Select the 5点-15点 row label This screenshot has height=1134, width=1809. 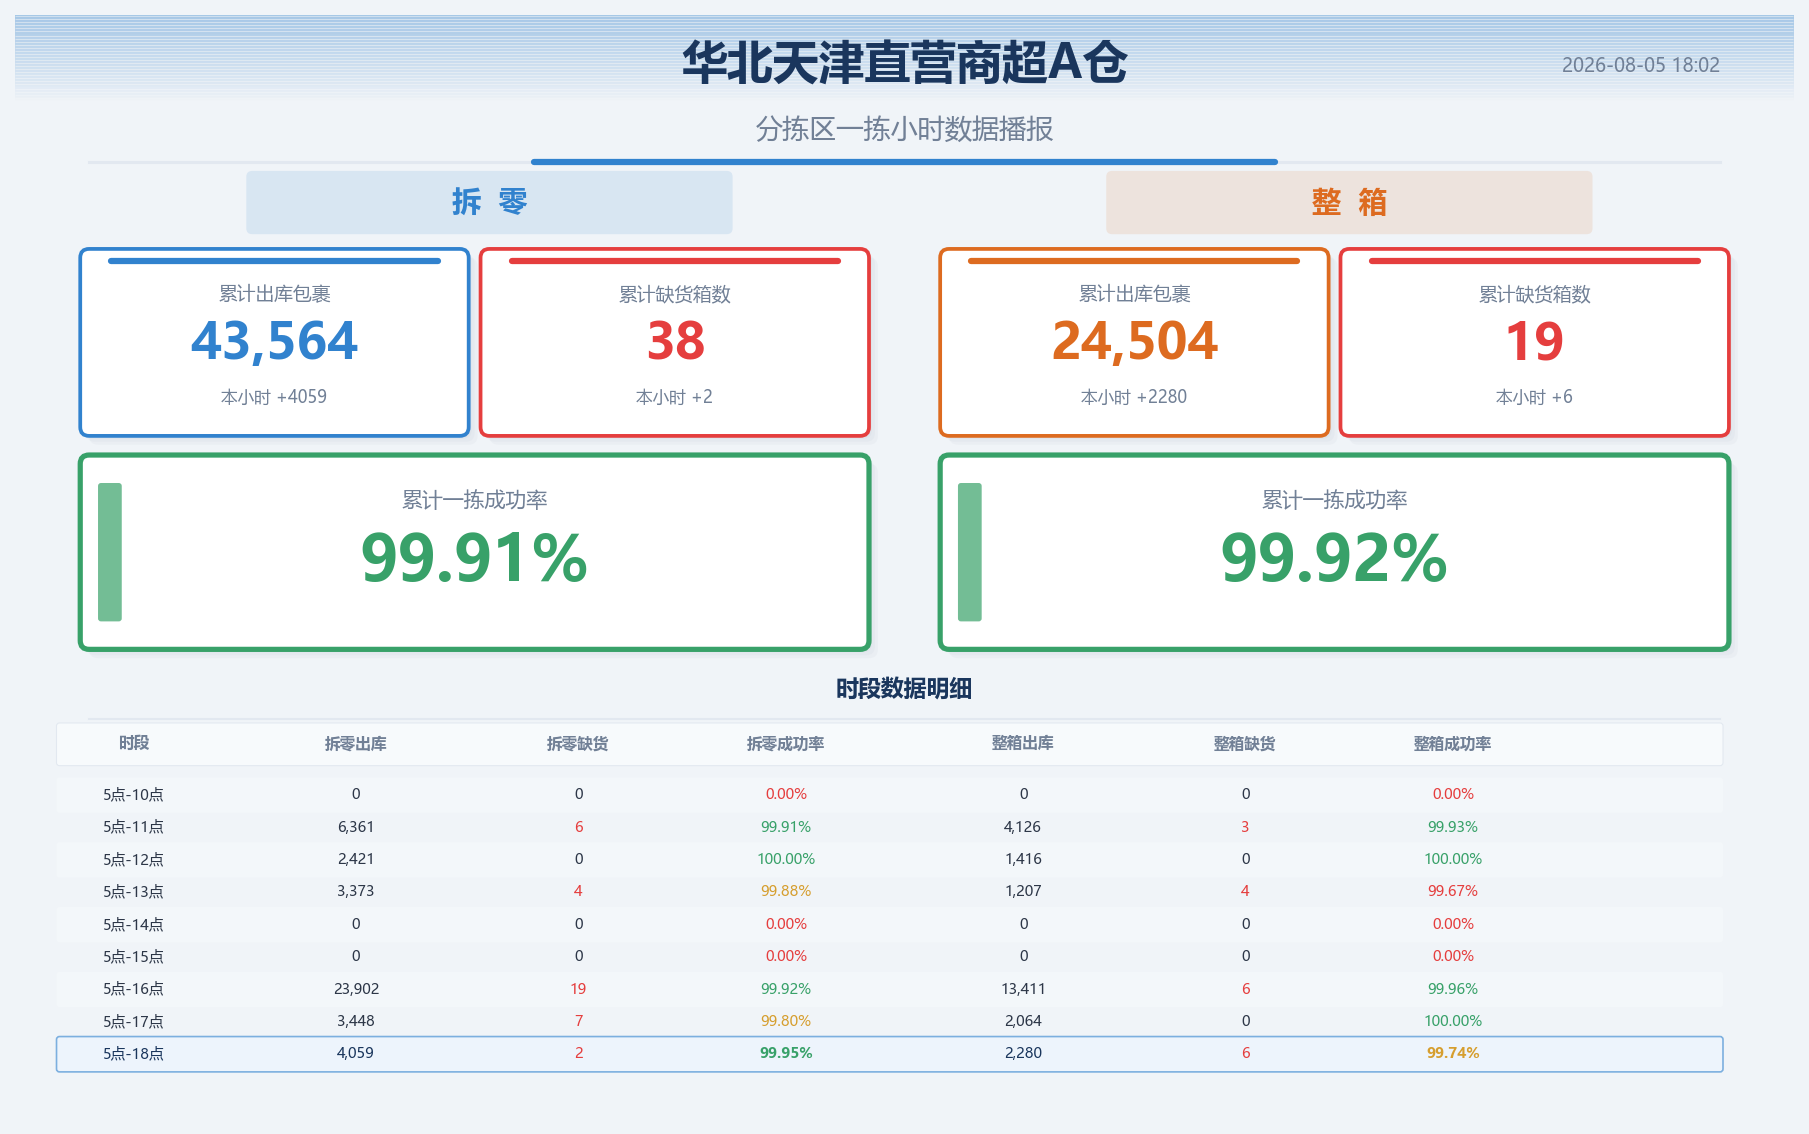pyautogui.click(x=133, y=956)
